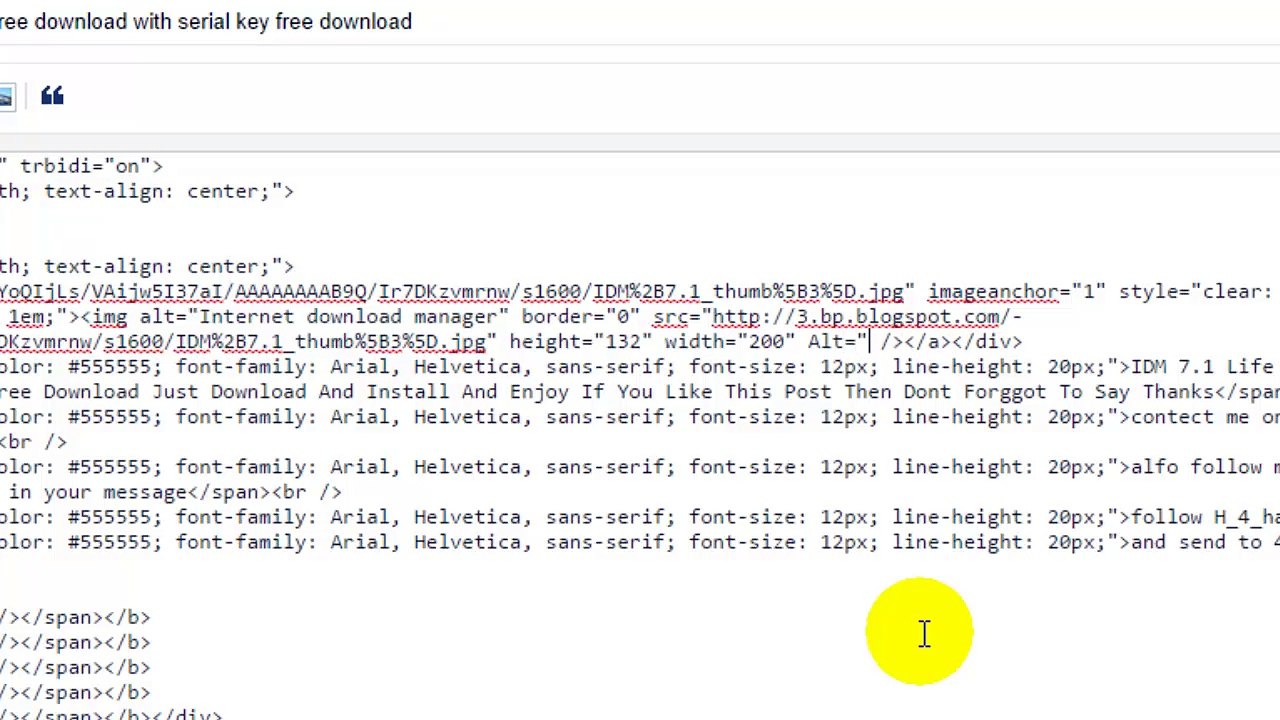This screenshot has width=1280, height=720.
Task: Click the text 'alfo follow m'
Action: [x=1205, y=467]
